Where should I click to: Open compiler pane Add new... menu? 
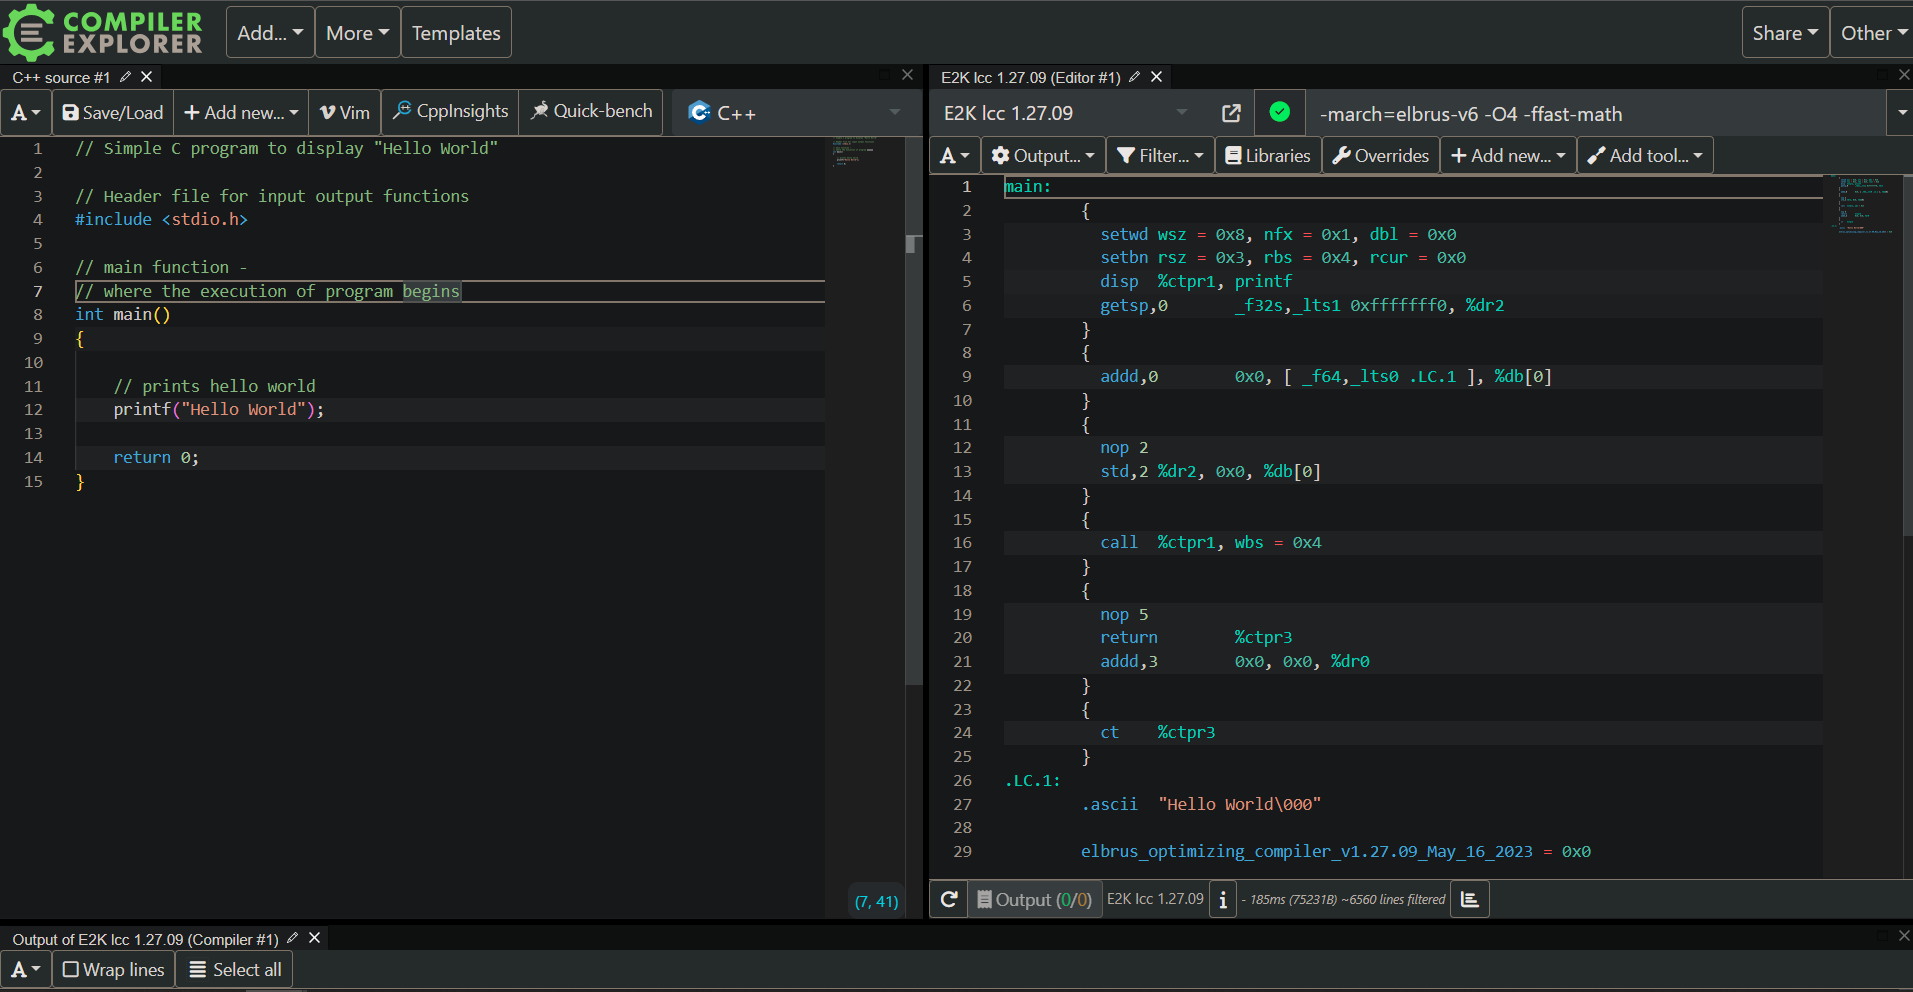coord(1508,156)
